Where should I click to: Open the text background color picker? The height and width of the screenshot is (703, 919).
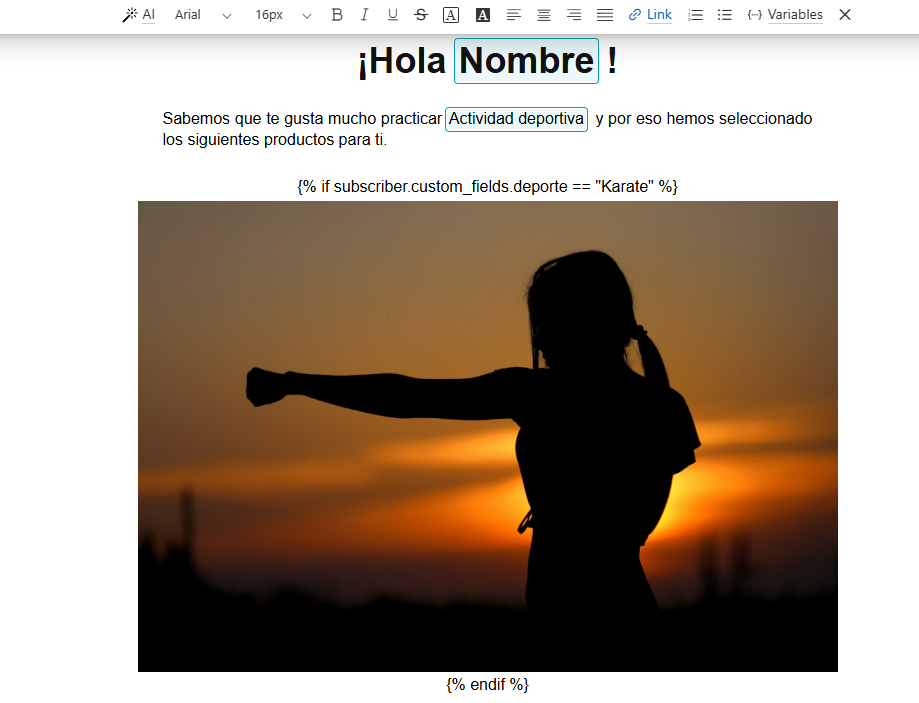[x=481, y=15]
